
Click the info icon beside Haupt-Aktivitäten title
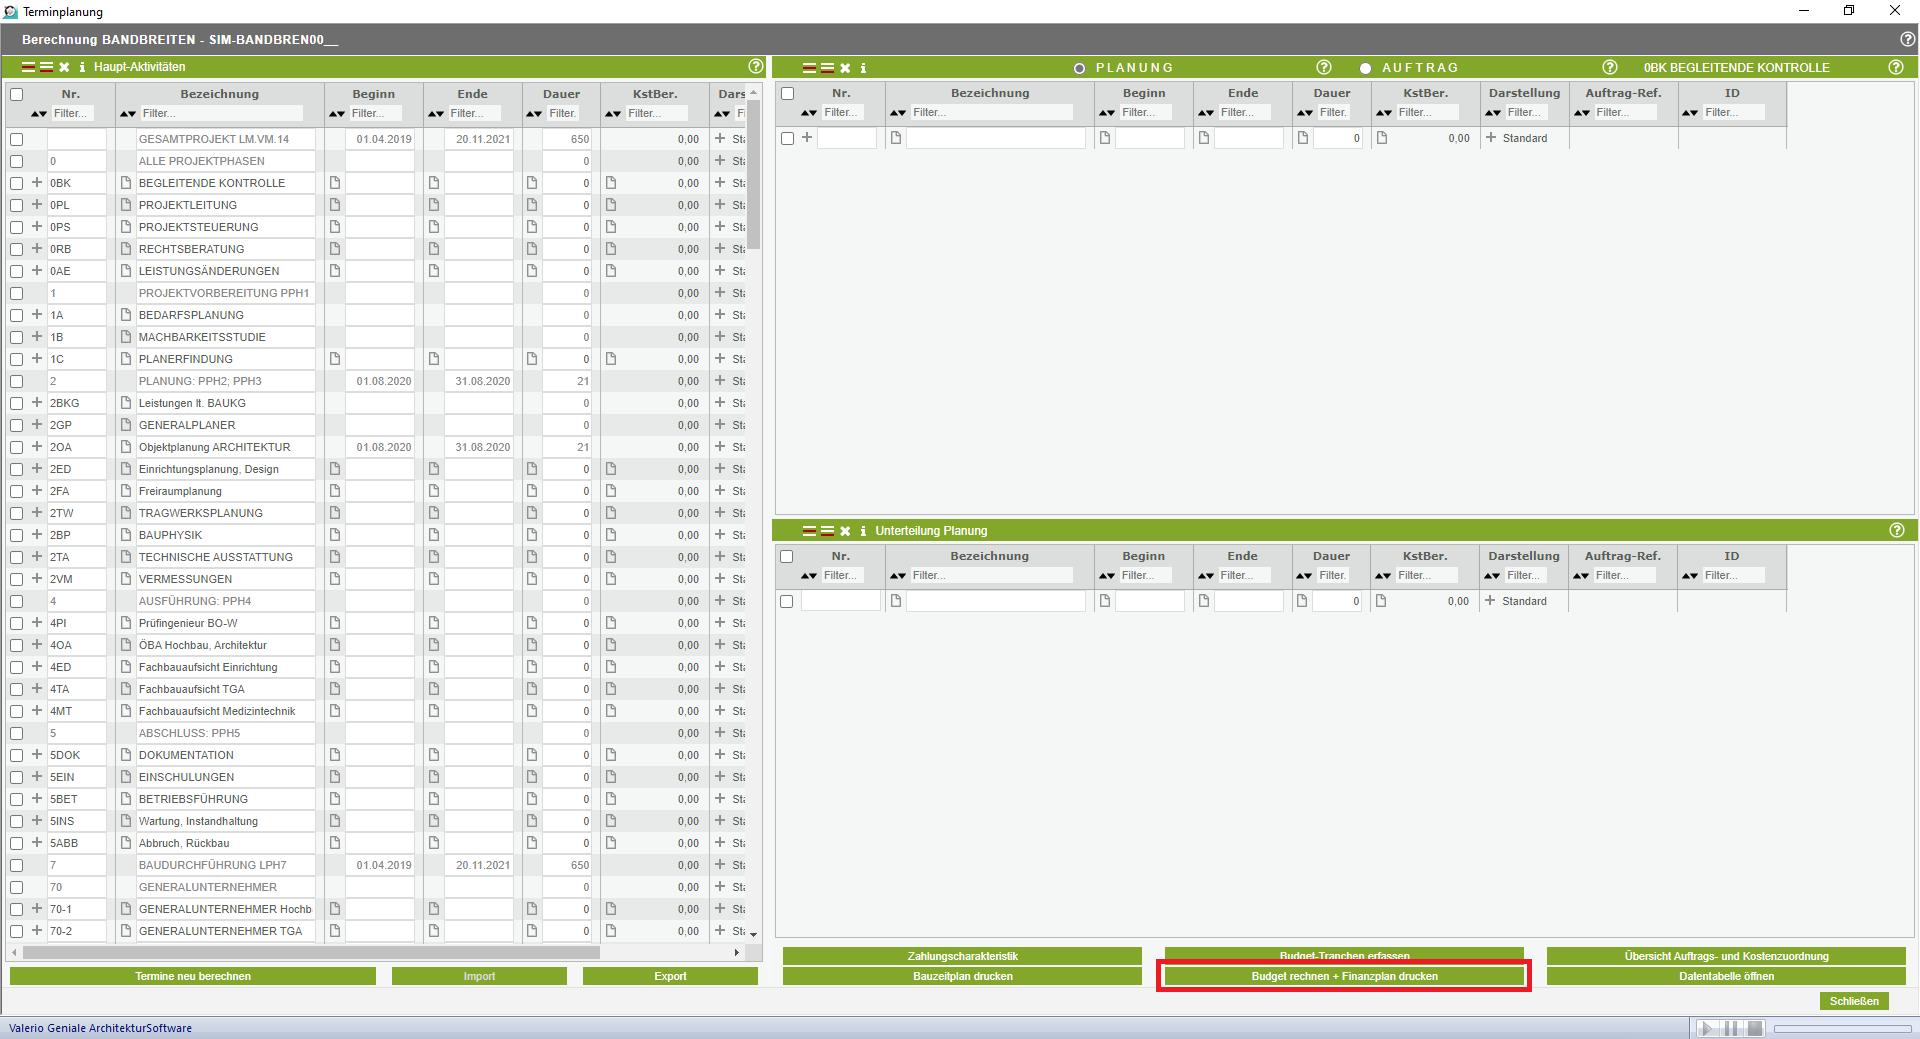pyautogui.click(x=82, y=67)
